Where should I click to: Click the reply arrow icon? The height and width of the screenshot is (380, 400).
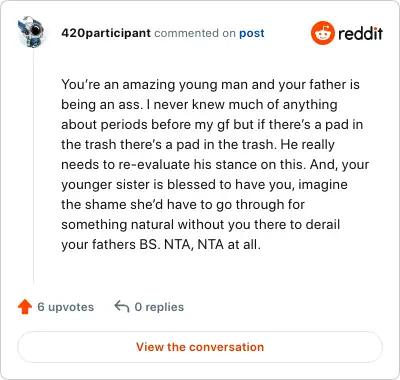tap(122, 307)
